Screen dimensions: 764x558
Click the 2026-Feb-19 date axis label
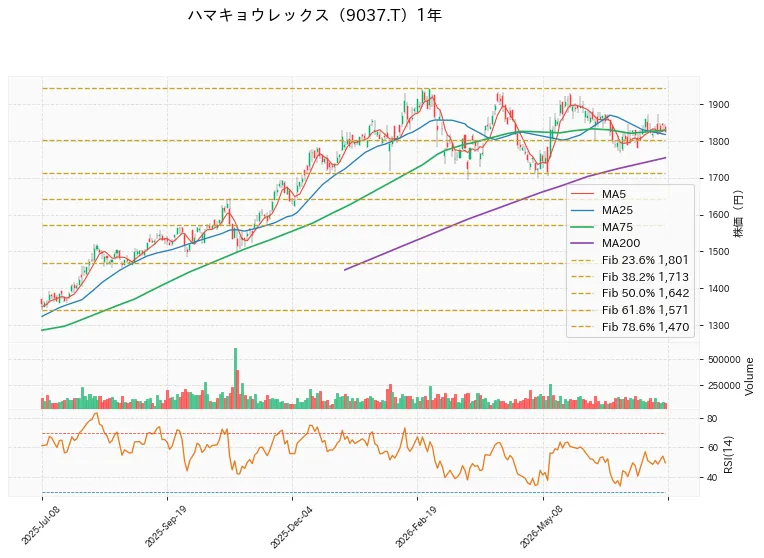(x=415, y=526)
